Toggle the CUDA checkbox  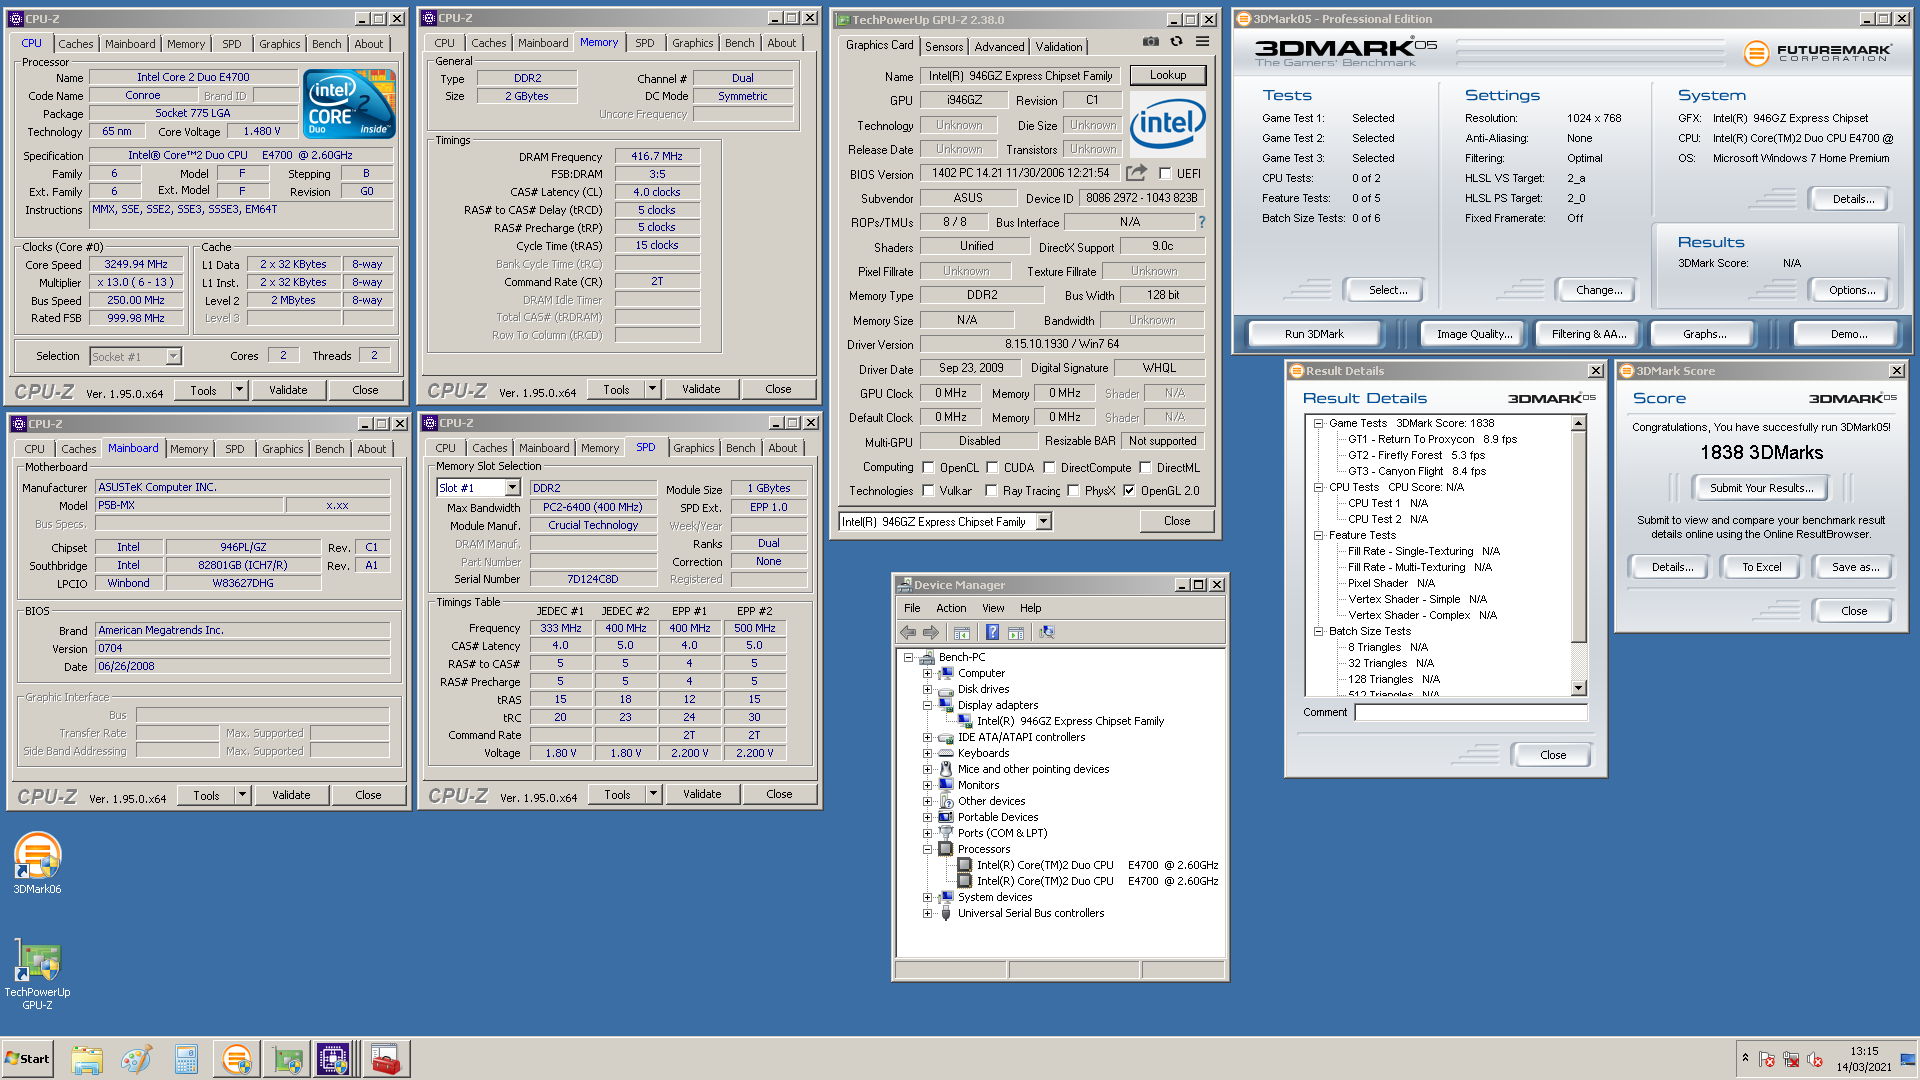click(992, 467)
